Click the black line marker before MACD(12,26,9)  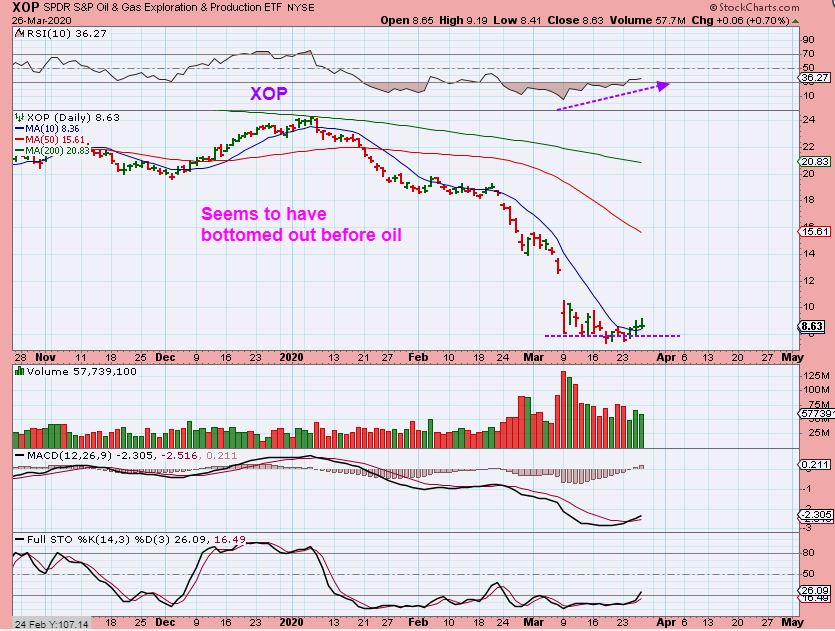coord(19,456)
